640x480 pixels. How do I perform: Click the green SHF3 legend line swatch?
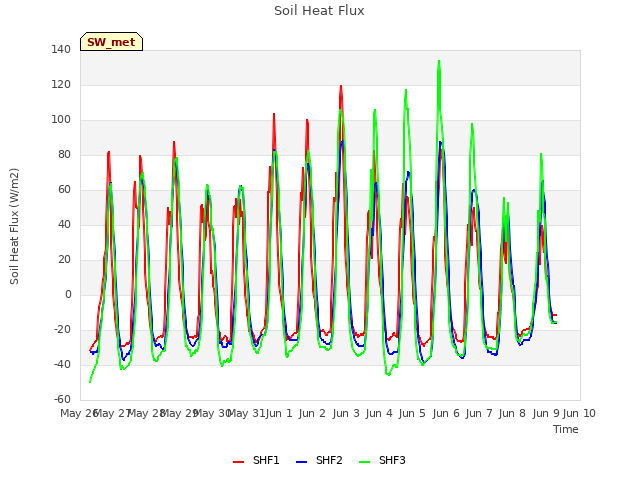(x=364, y=462)
